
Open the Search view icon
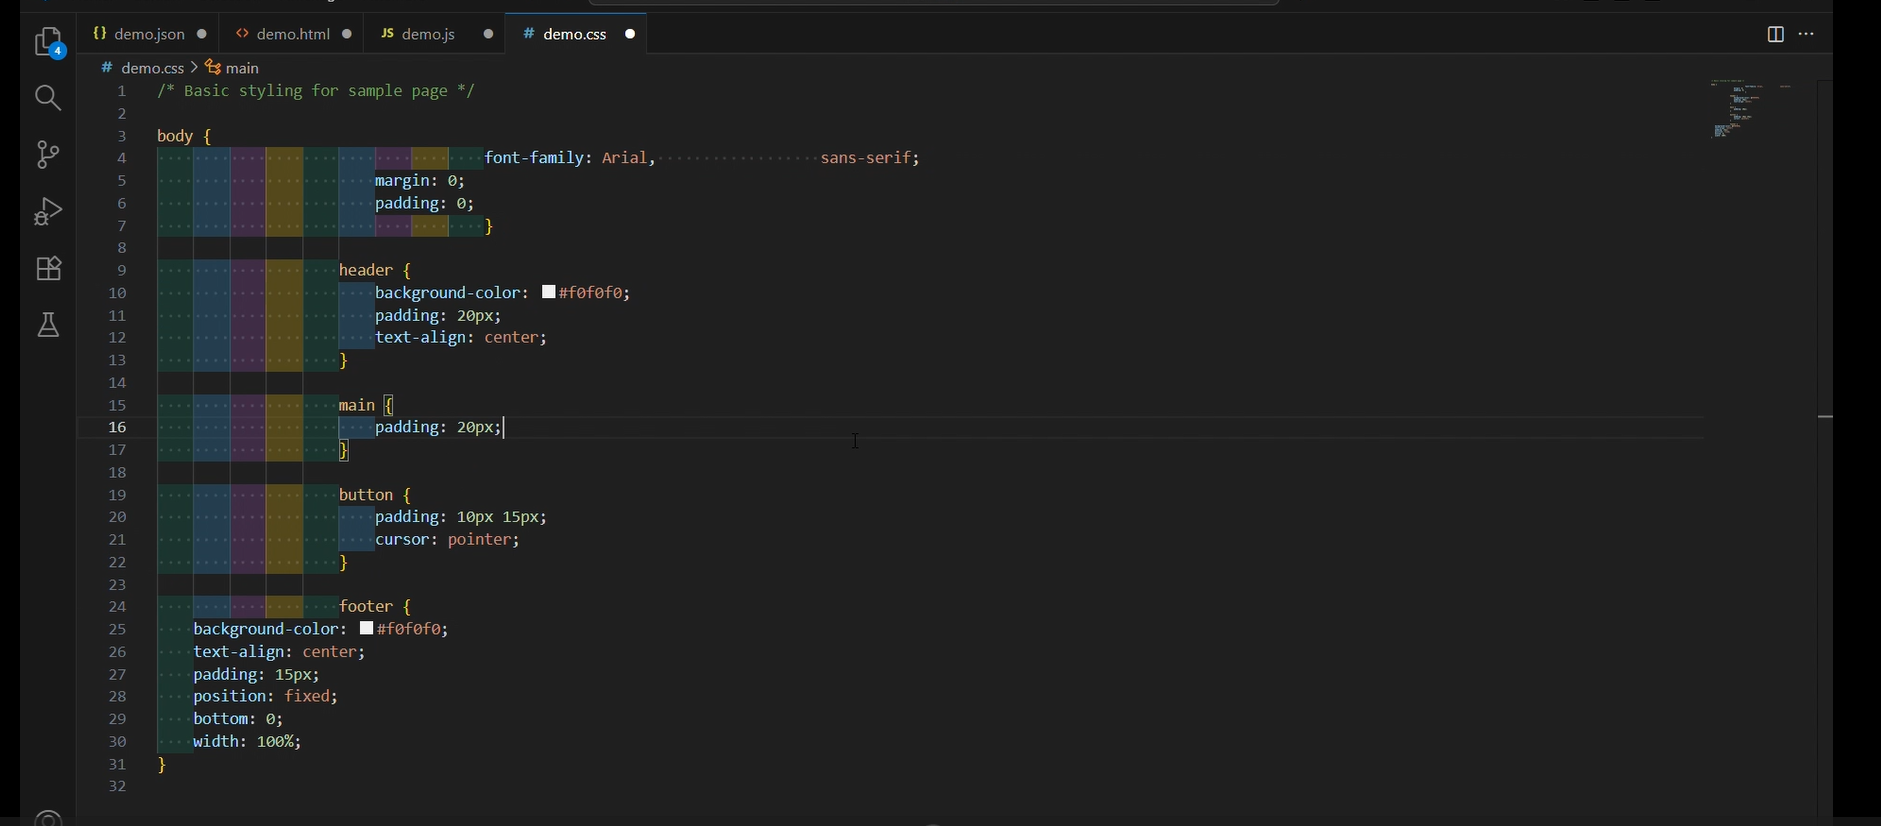[48, 98]
